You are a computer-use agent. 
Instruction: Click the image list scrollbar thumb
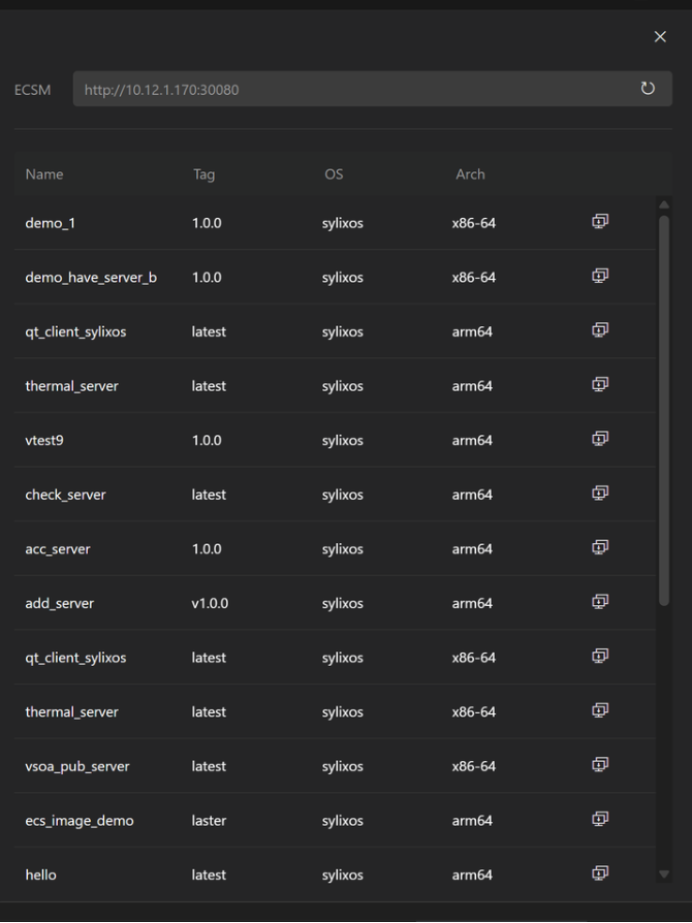coord(664,410)
